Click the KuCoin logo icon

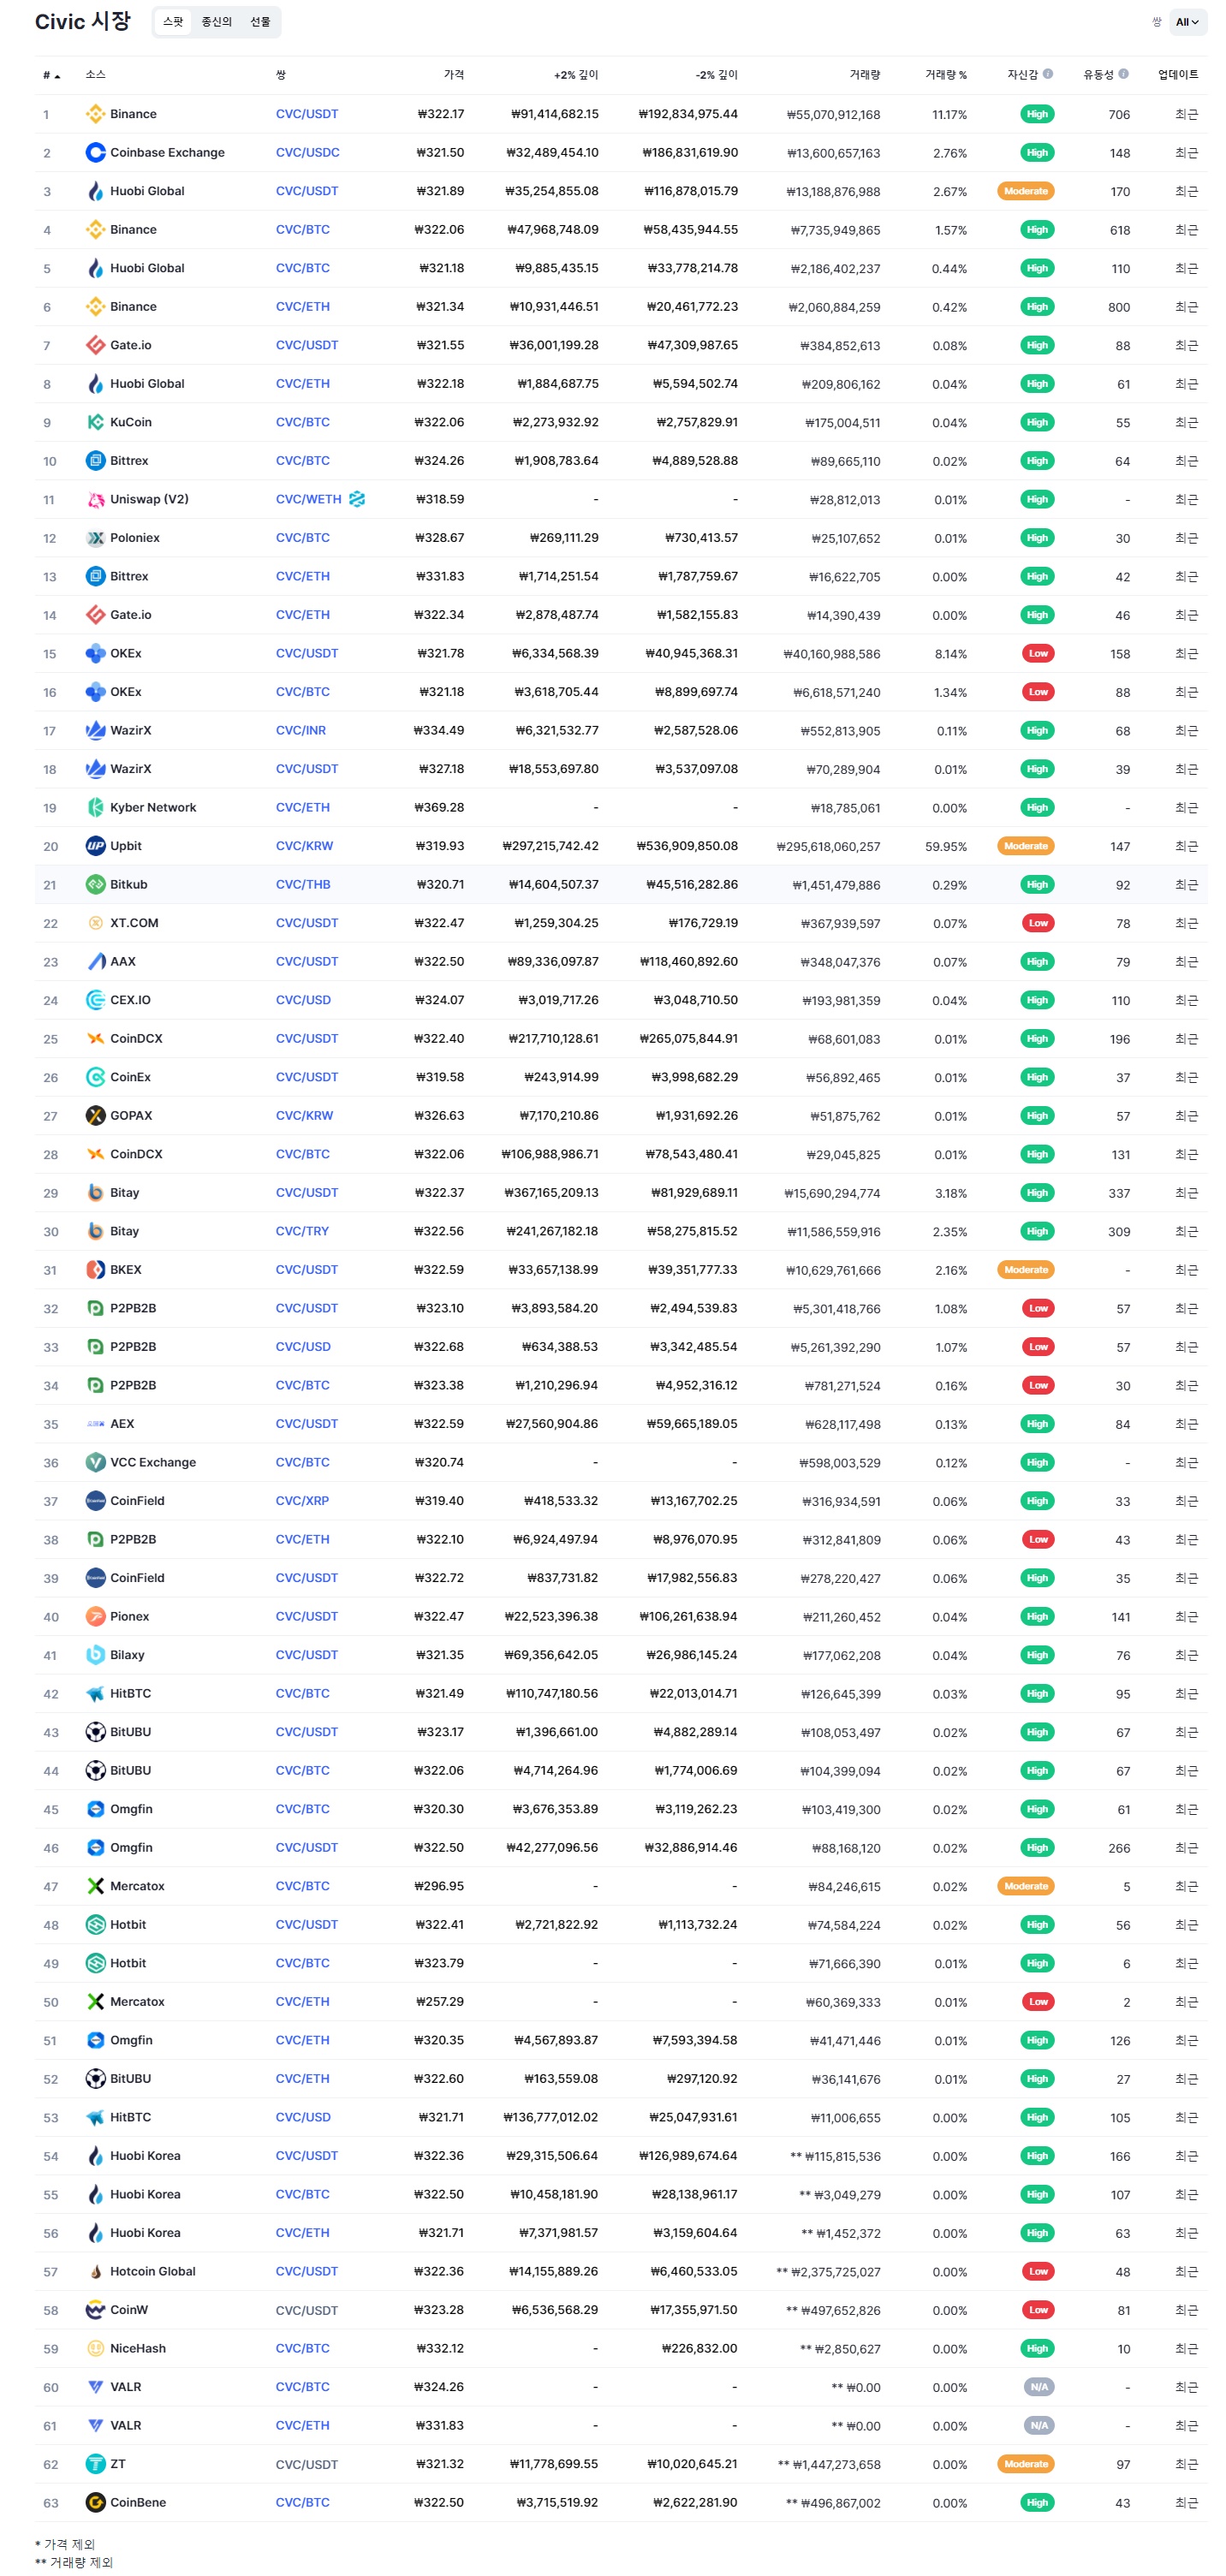point(95,422)
